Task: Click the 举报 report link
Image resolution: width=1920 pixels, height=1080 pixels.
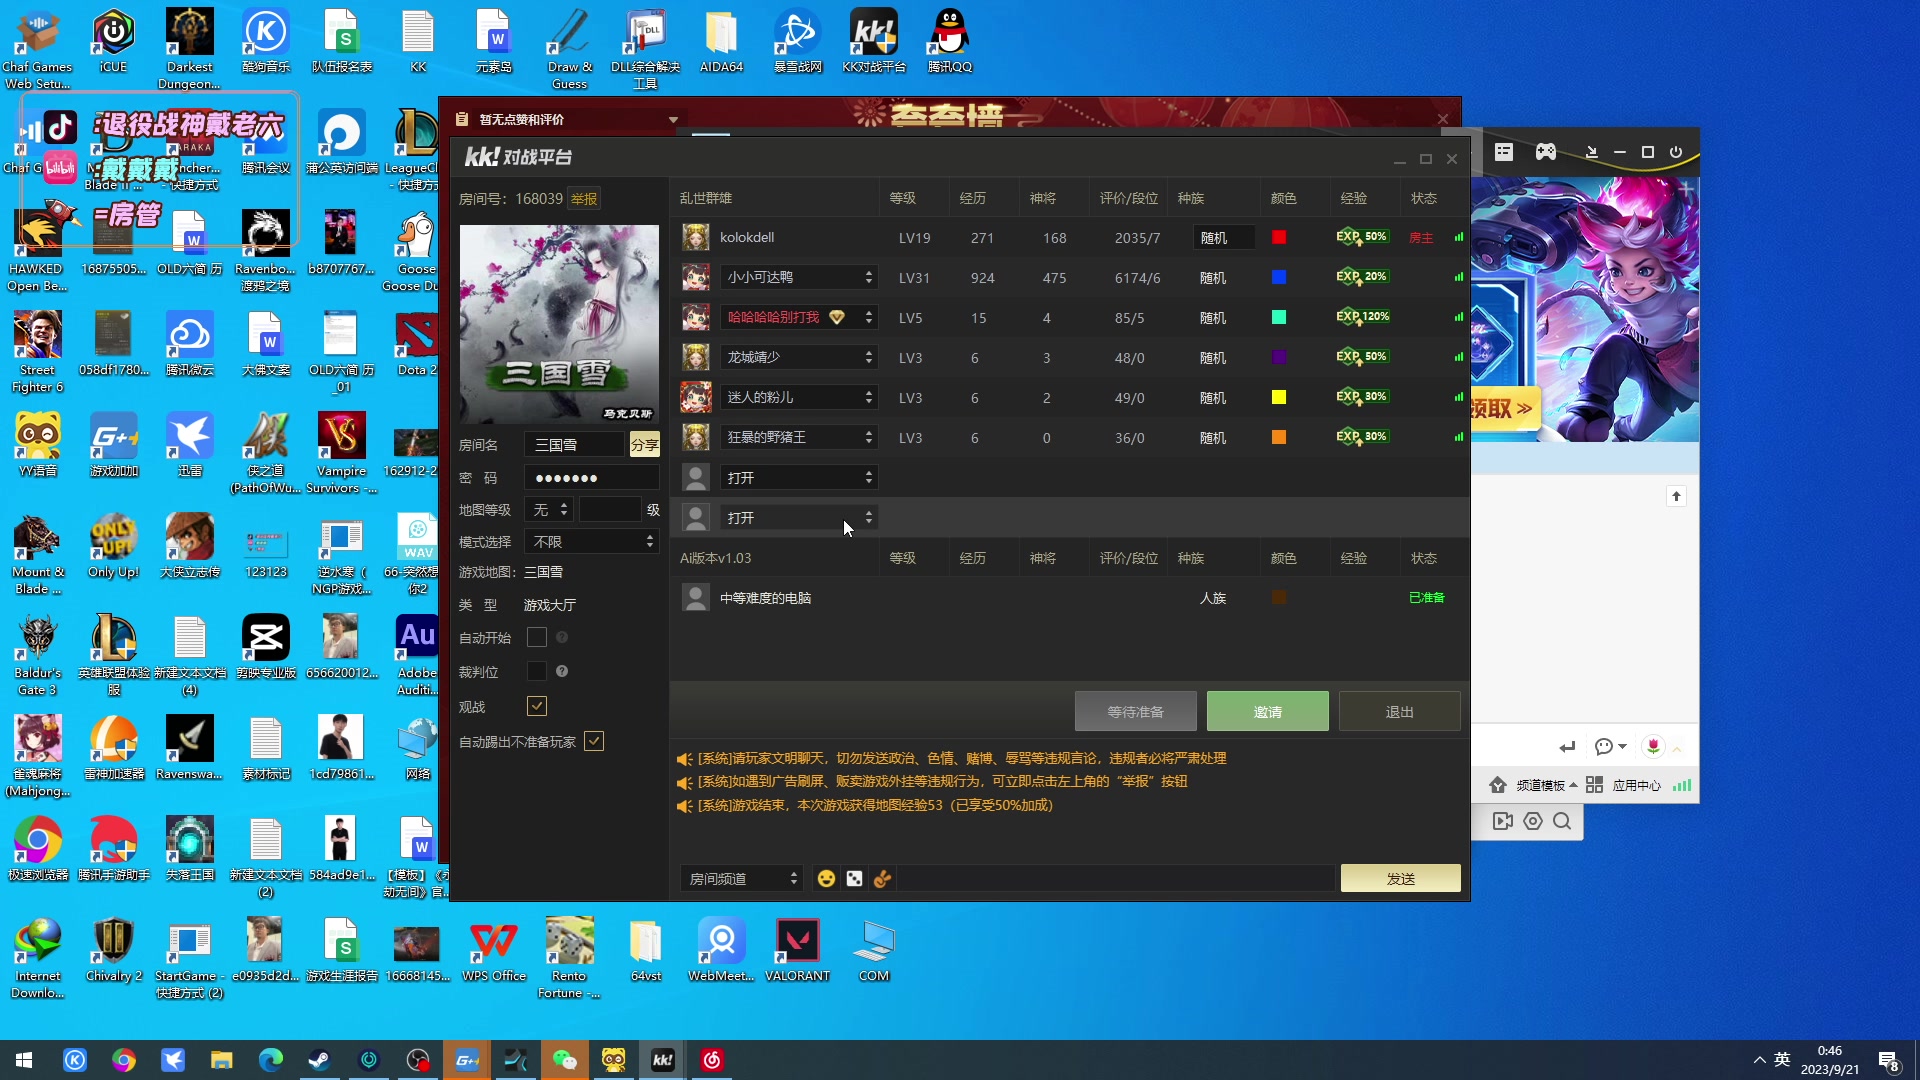Action: click(x=584, y=199)
